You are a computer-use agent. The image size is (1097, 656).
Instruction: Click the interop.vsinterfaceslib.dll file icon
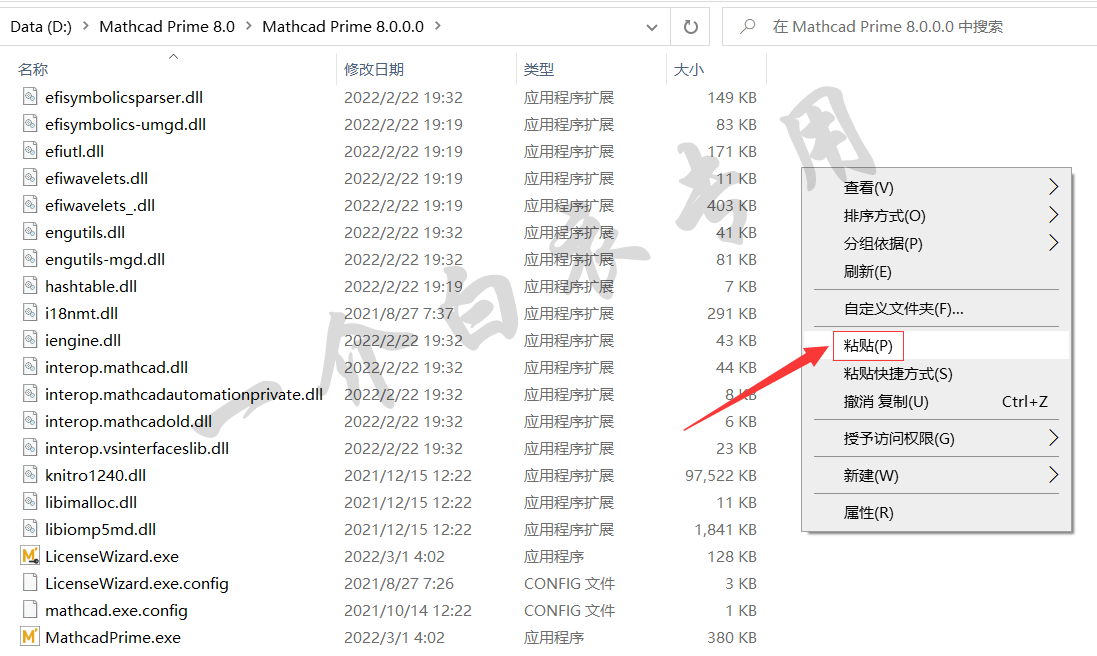point(30,448)
